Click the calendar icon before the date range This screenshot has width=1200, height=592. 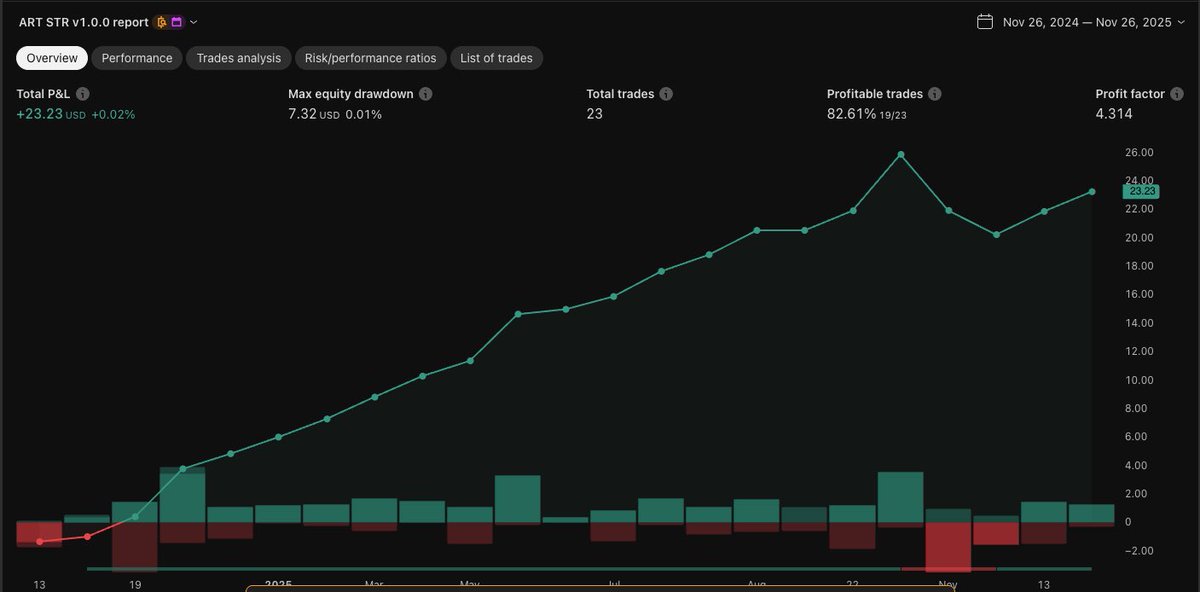click(x=984, y=20)
